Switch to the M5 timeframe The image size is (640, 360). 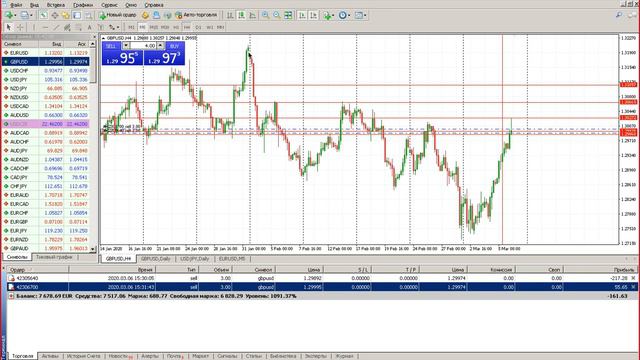[142, 27]
